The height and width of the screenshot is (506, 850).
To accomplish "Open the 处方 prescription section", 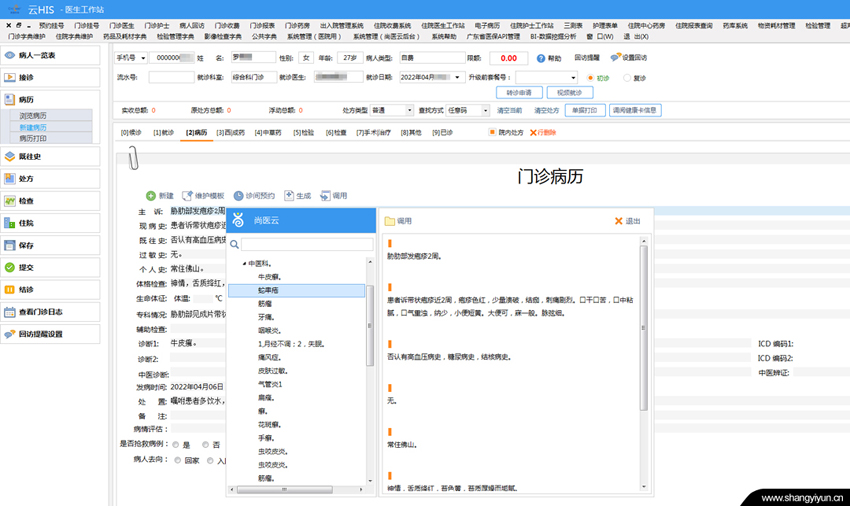I will (50, 179).
